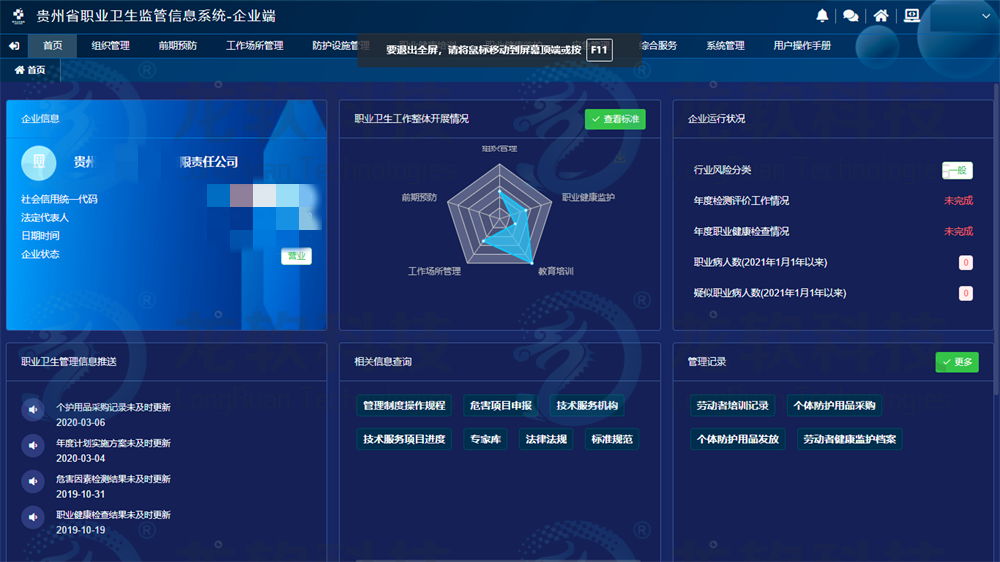This screenshot has height=562, width=1000.
Task: Click the notification bell icon
Action: coord(822,15)
